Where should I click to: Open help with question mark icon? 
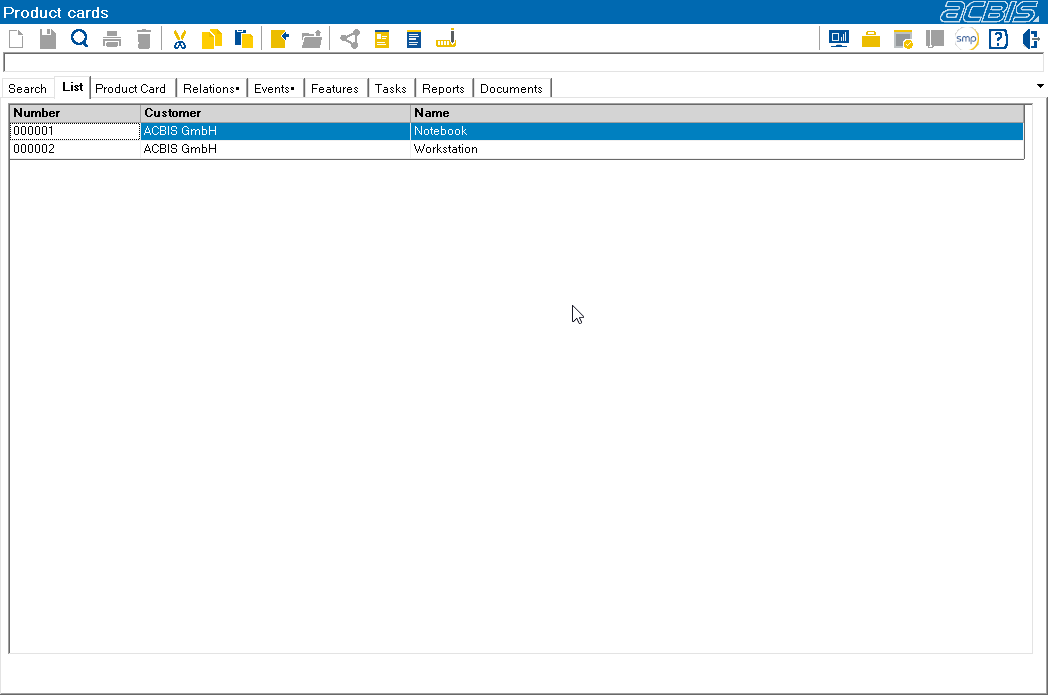pyautogui.click(x=999, y=39)
